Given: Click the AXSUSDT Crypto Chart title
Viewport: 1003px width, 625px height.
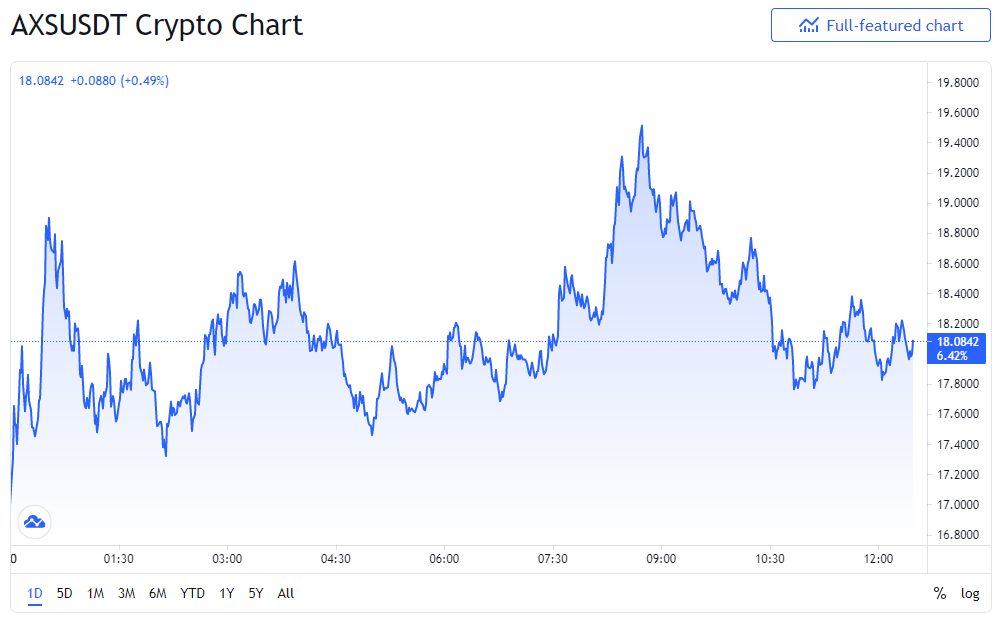Looking at the screenshot, I should click(x=157, y=26).
